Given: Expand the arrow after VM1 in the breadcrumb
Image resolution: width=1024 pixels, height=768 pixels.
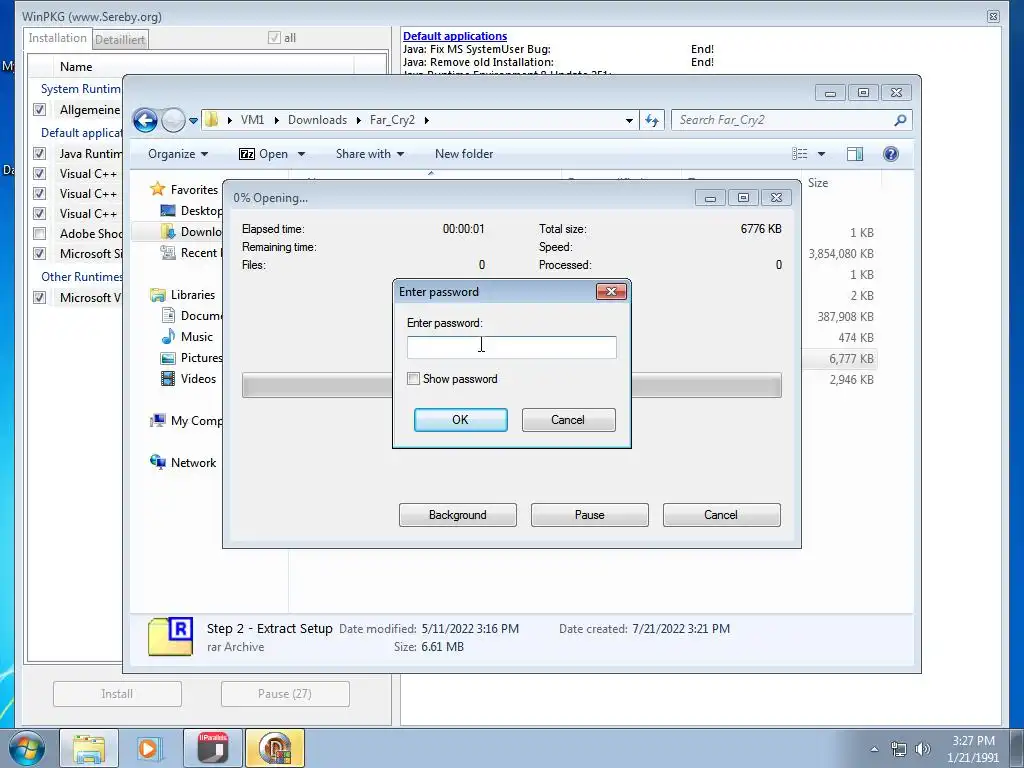Looking at the screenshot, I should [276, 120].
